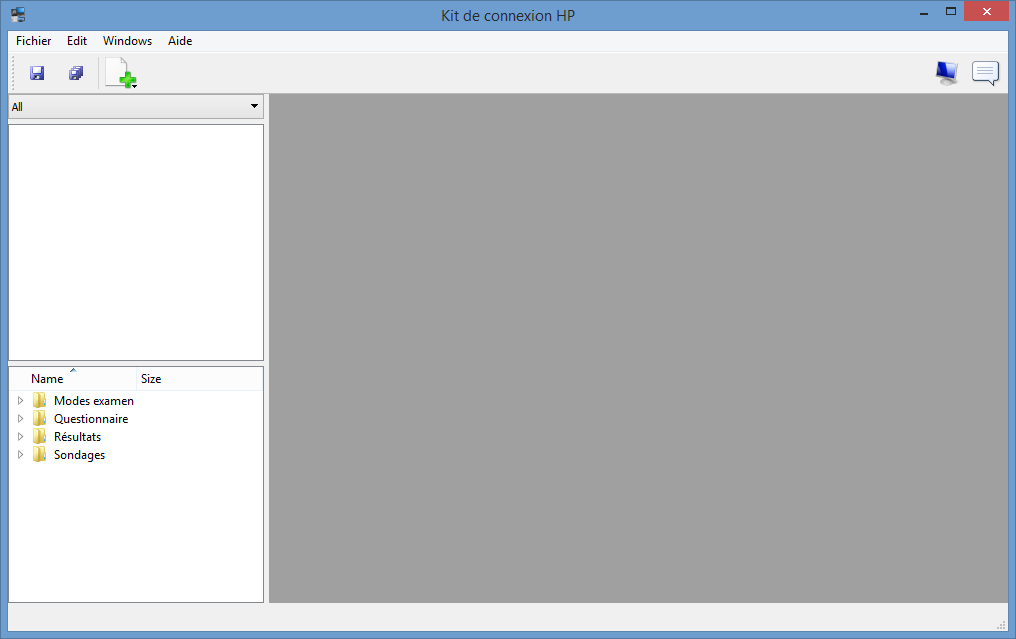Open the Windows menu

127,41
